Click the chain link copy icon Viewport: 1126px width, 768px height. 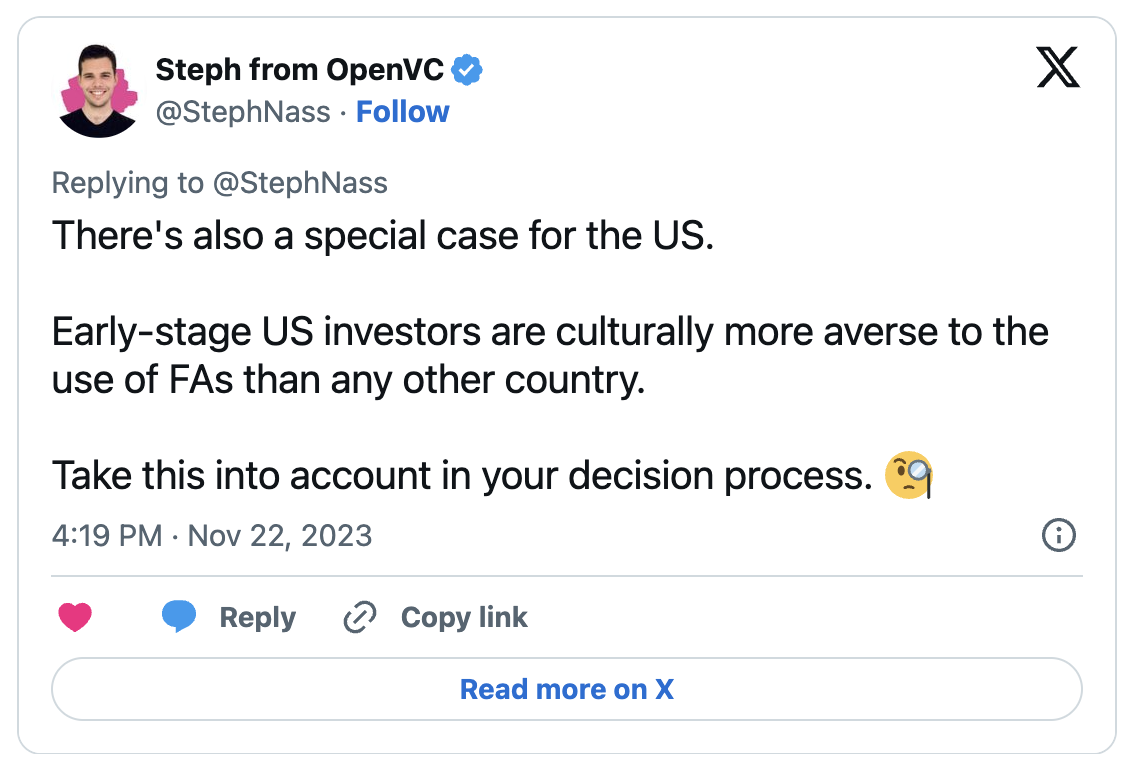click(x=359, y=618)
